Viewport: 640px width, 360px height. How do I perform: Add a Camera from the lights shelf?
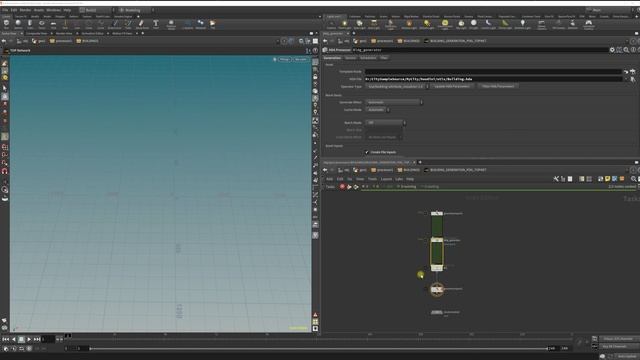[331, 24]
